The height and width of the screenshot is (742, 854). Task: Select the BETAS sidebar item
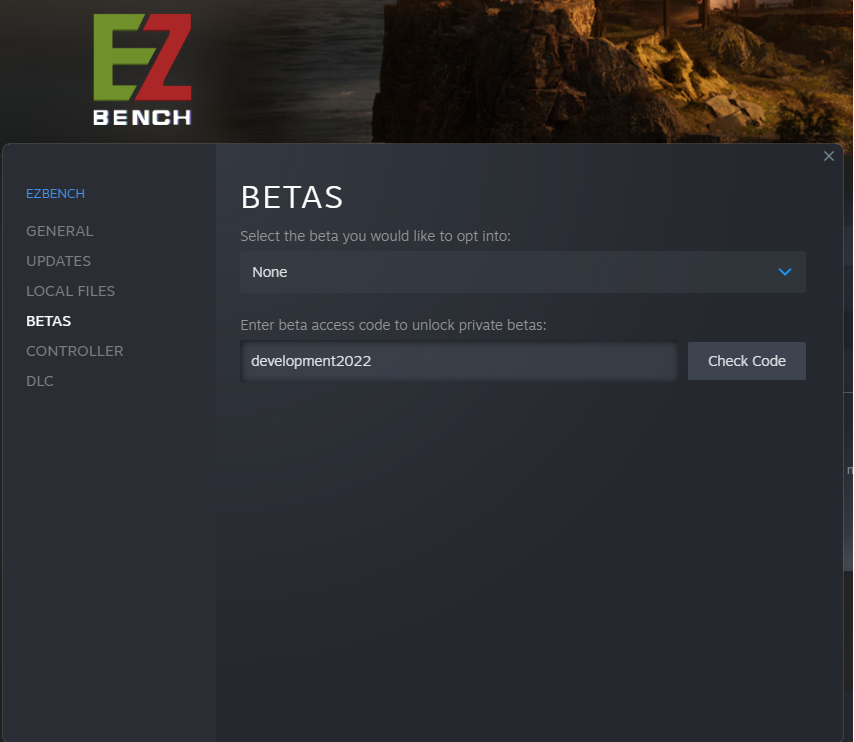click(x=48, y=321)
